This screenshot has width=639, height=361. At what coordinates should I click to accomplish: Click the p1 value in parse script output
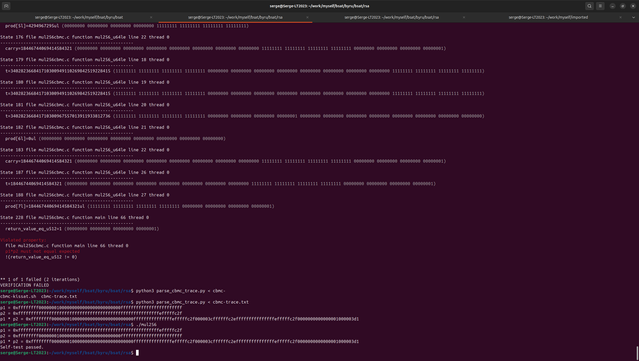point(91,308)
